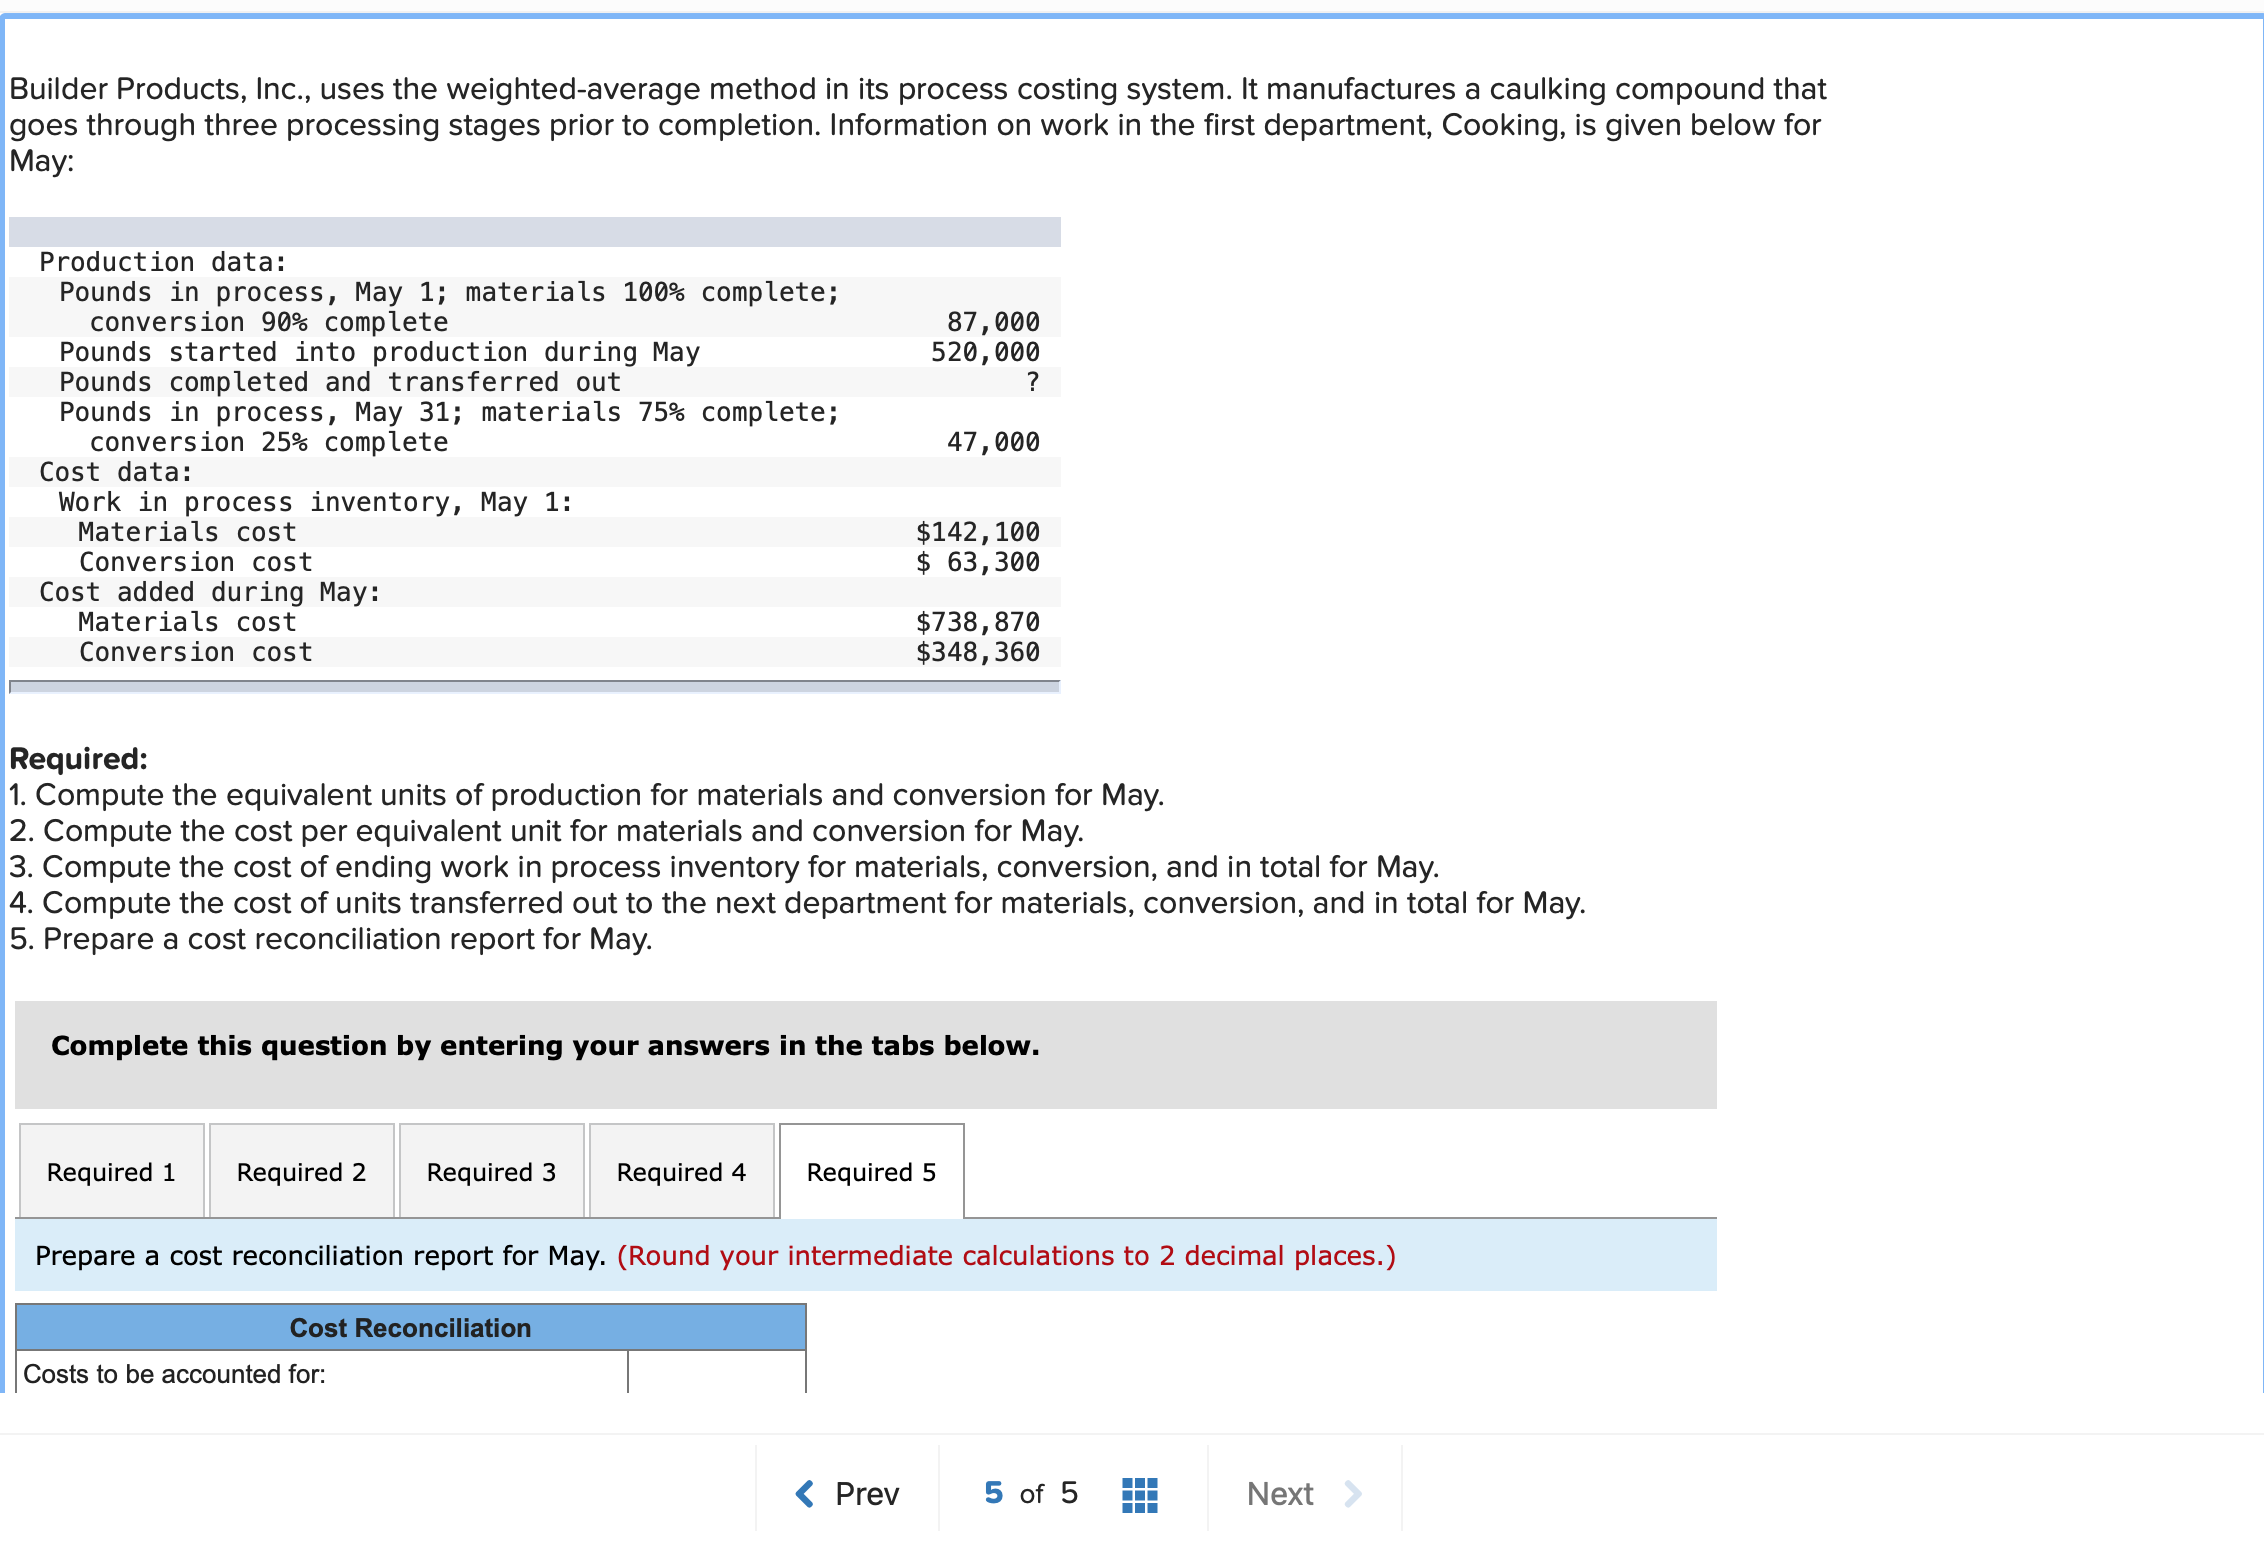
Task: Click the Costs to be accounted for row
Action: click(175, 1375)
